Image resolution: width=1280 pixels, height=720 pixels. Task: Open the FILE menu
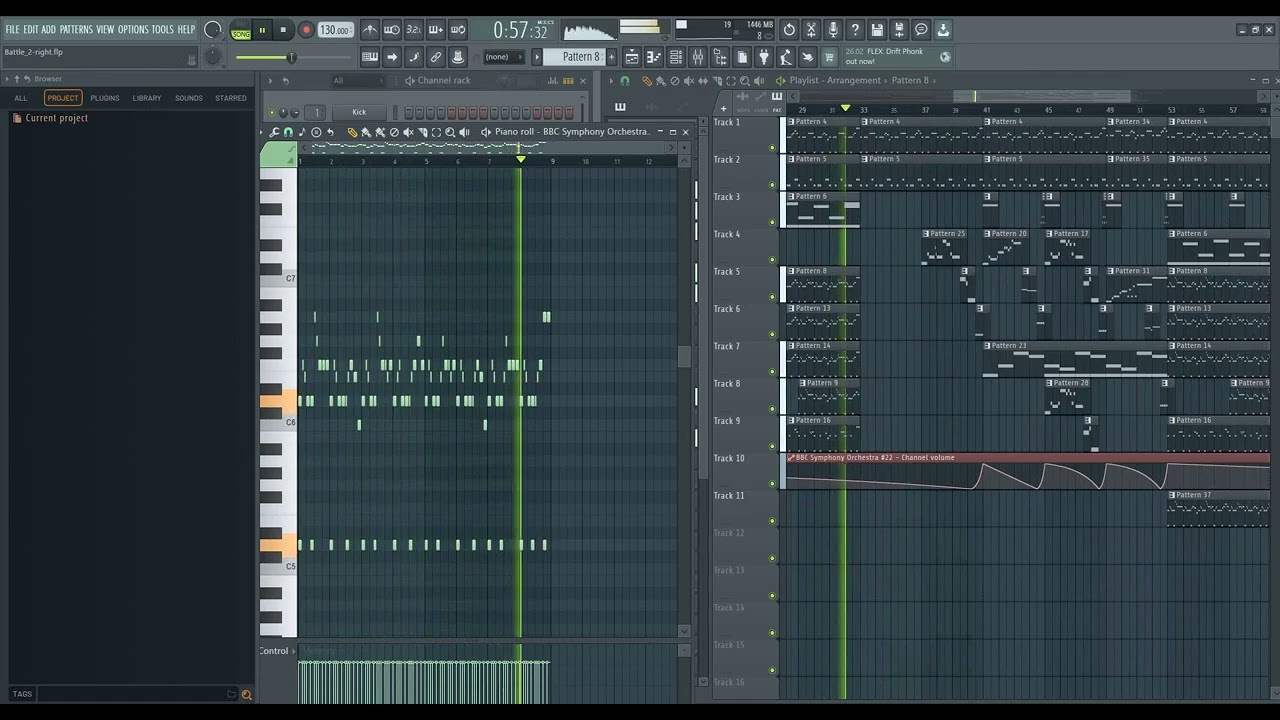[x=12, y=30]
